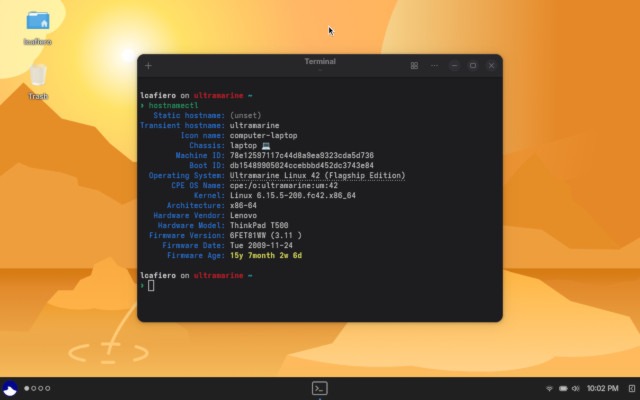Click the cpe:/o:ultramarine:um:42 value
The image size is (640, 400).
284,185
